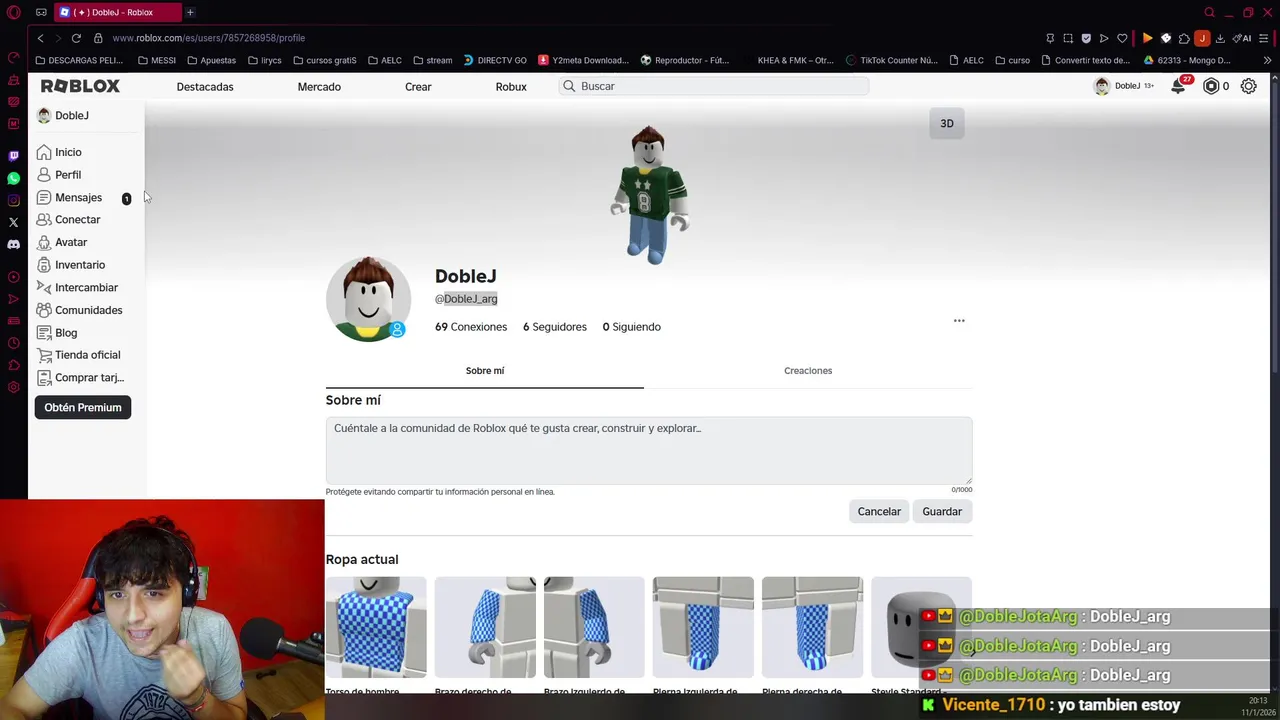Open the 6 Seguidores link
The height and width of the screenshot is (720, 1280).
coord(555,327)
